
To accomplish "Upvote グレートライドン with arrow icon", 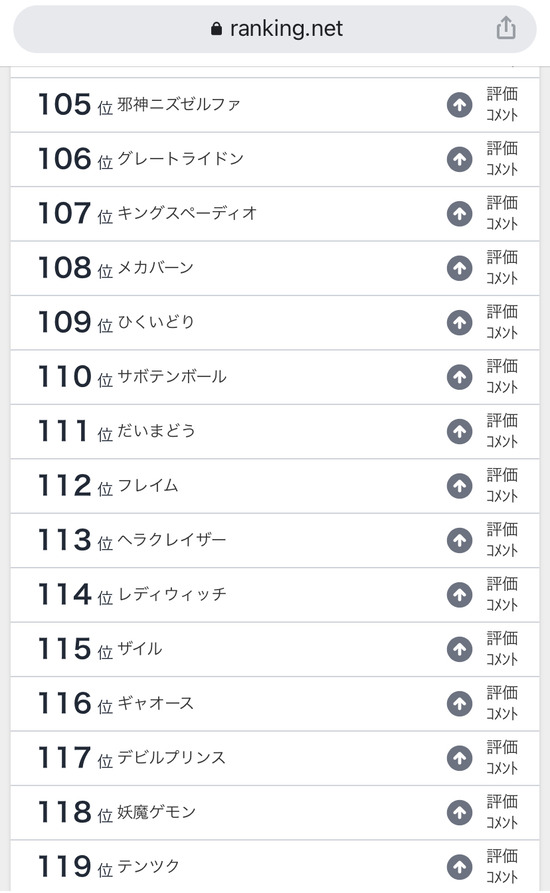I will click(459, 159).
